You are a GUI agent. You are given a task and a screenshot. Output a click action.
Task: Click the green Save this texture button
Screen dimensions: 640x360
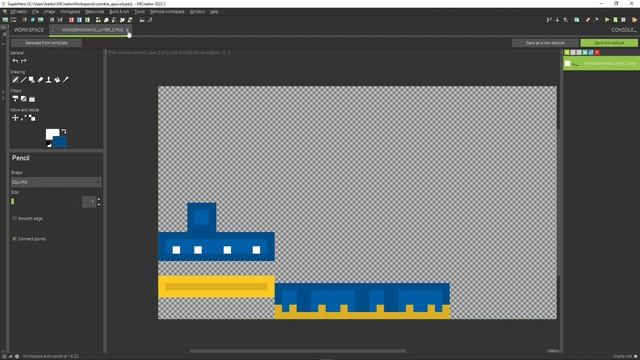(609, 43)
